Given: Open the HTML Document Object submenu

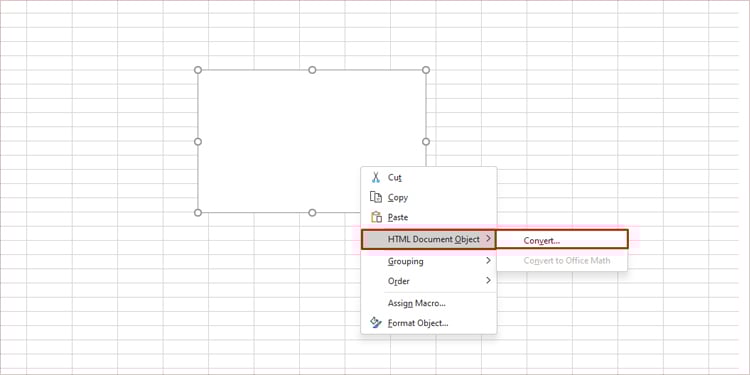Looking at the screenshot, I should click(429, 239).
